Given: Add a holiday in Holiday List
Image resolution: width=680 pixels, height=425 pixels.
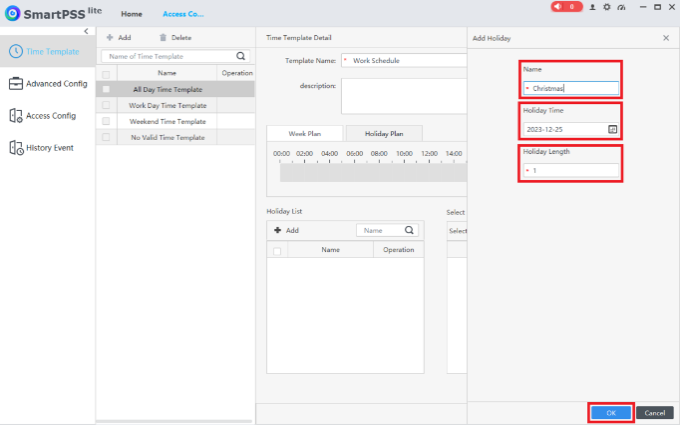Looking at the screenshot, I should [287, 230].
